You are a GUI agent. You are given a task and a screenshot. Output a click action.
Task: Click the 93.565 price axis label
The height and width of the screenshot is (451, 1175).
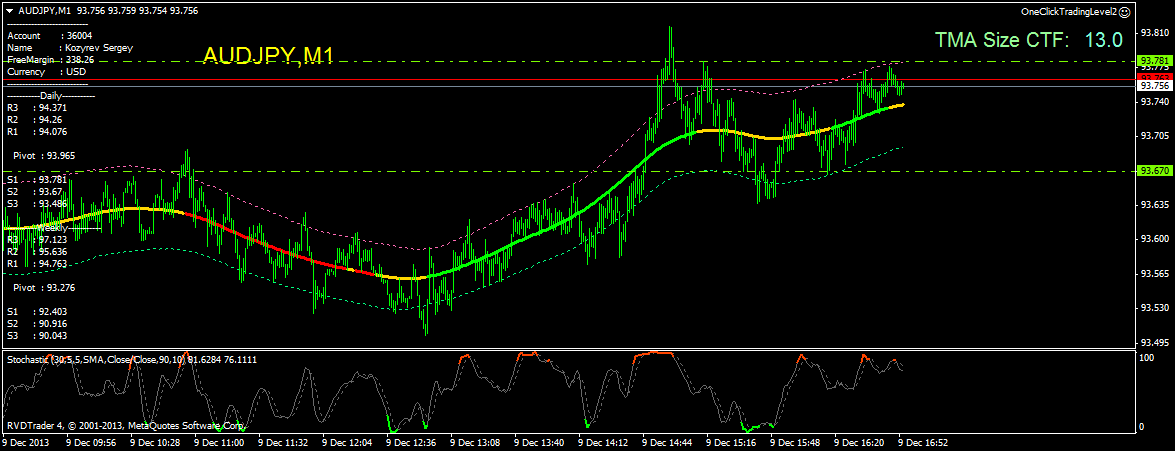pos(1154,273)
